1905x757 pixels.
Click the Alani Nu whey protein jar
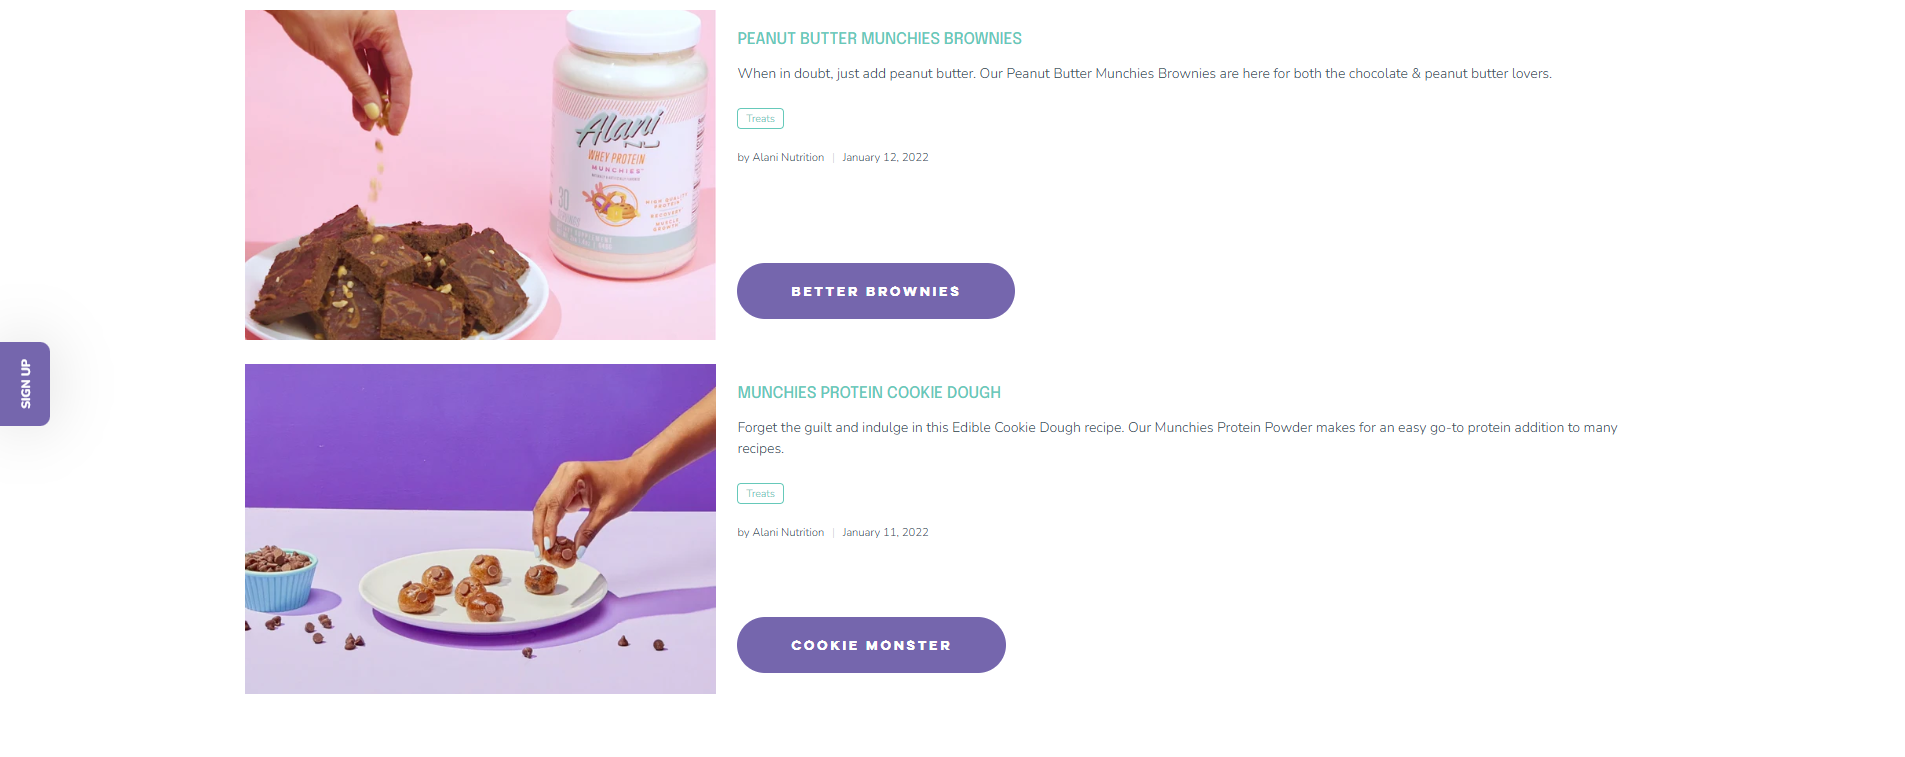628,145
